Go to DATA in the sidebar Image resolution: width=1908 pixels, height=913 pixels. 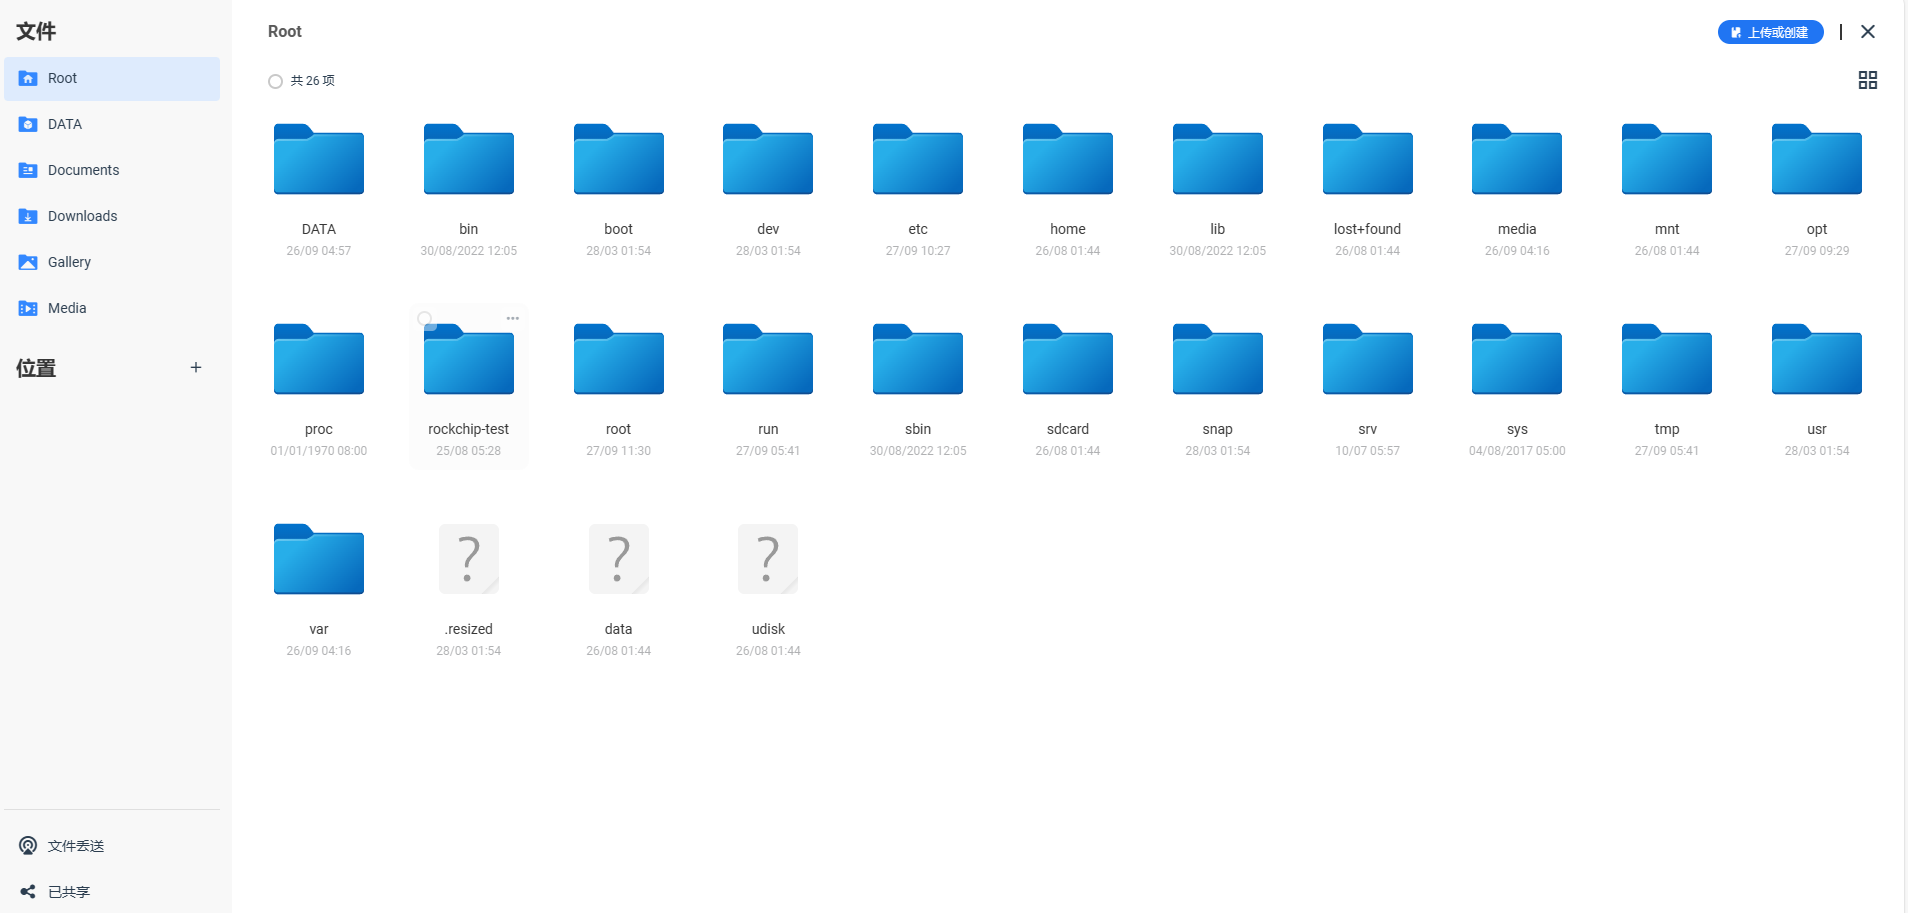click(112, 124)
